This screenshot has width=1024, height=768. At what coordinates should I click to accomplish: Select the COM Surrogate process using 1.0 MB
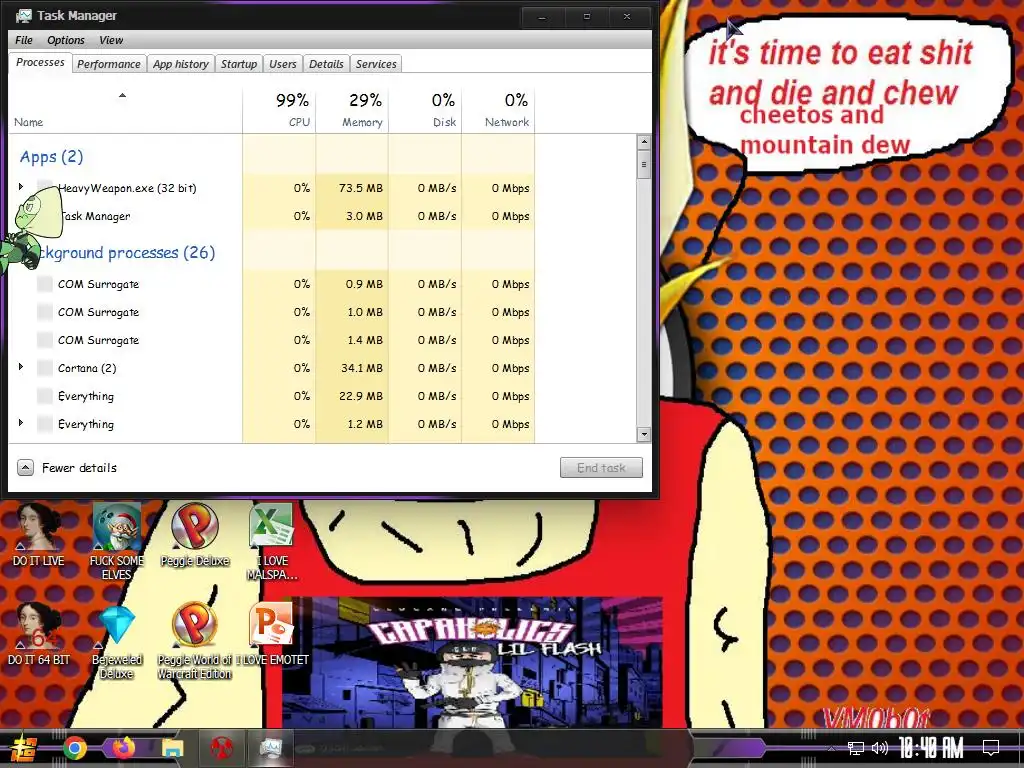click(x=272, y=312)
